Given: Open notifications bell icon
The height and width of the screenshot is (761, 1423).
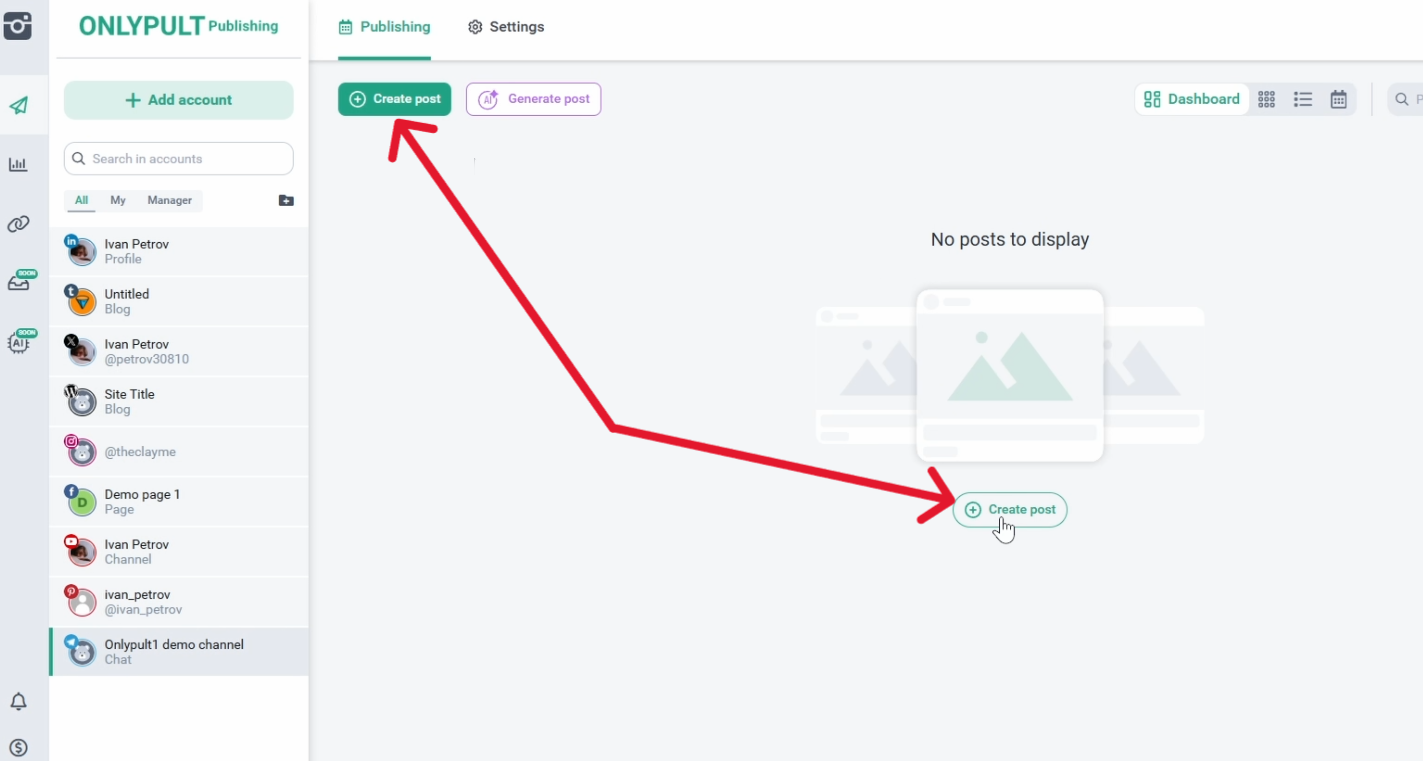Looking at the screenshot, I should pos(18,702).
